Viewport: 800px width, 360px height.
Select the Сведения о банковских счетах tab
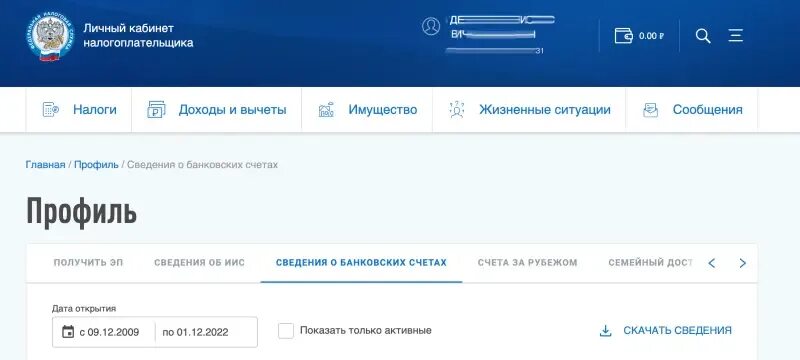pyautogui.click(x=361, y=263)
